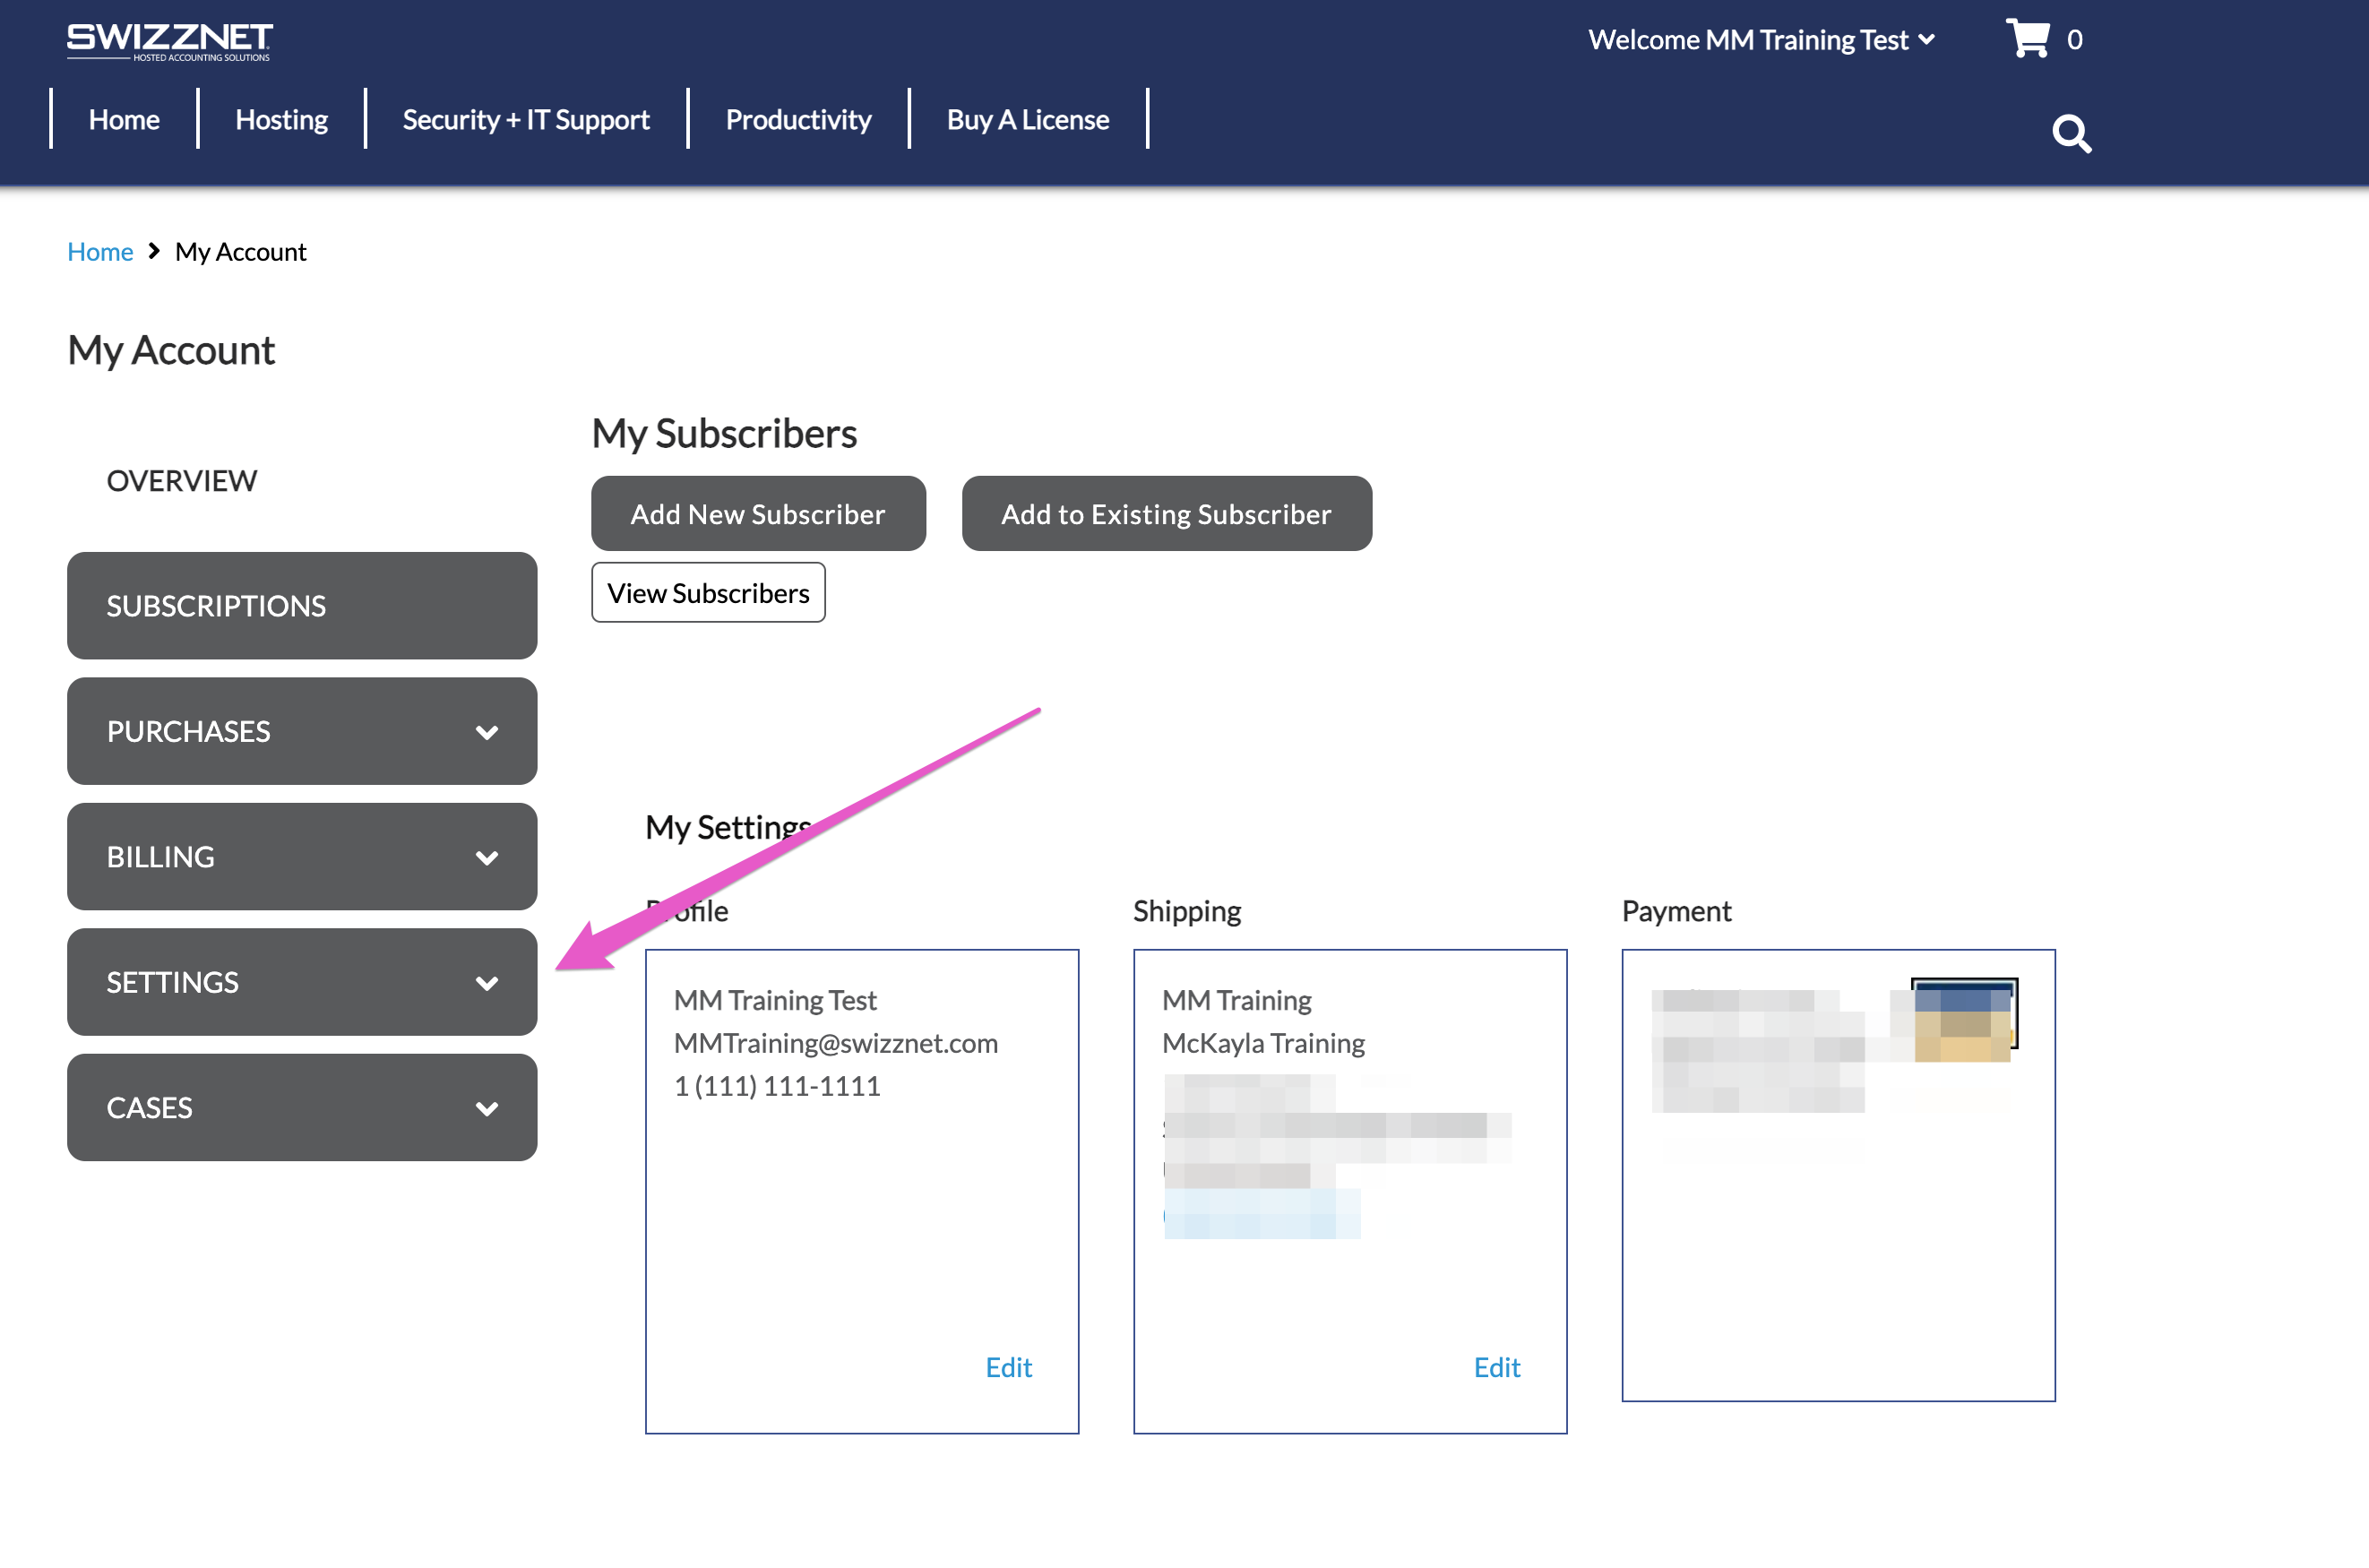Open the Settings sidebar label
2369x1568 pixels.
point(173,983)
